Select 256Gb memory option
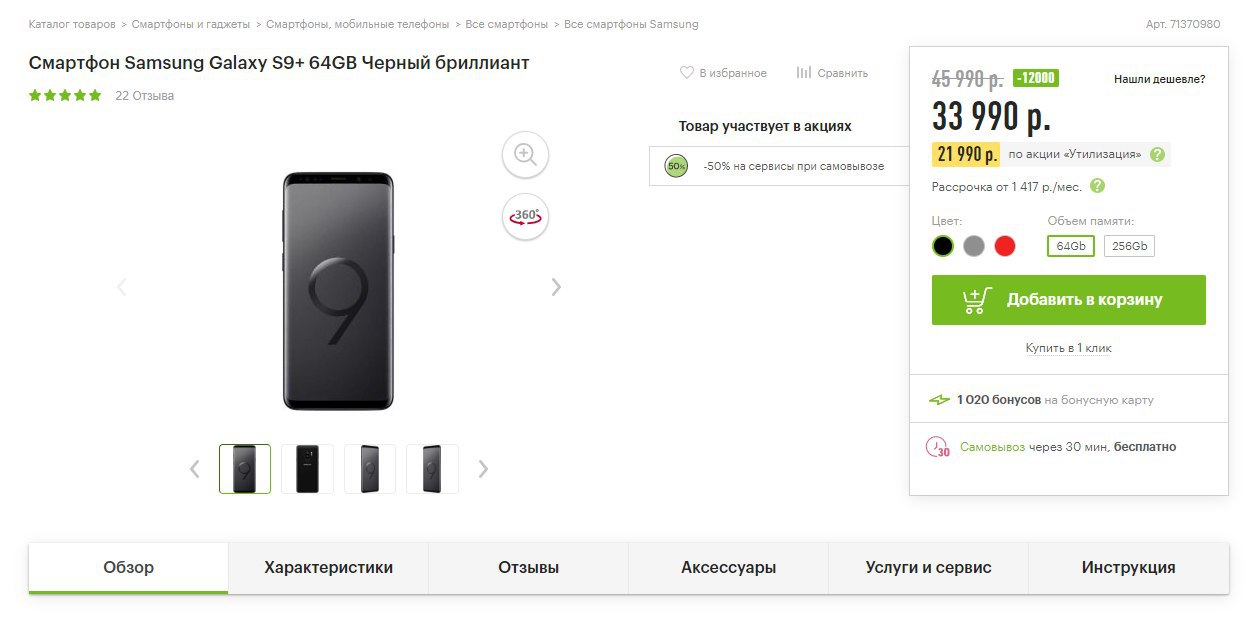This screenshot has height=619, width=1253. tap(1129, 246)
